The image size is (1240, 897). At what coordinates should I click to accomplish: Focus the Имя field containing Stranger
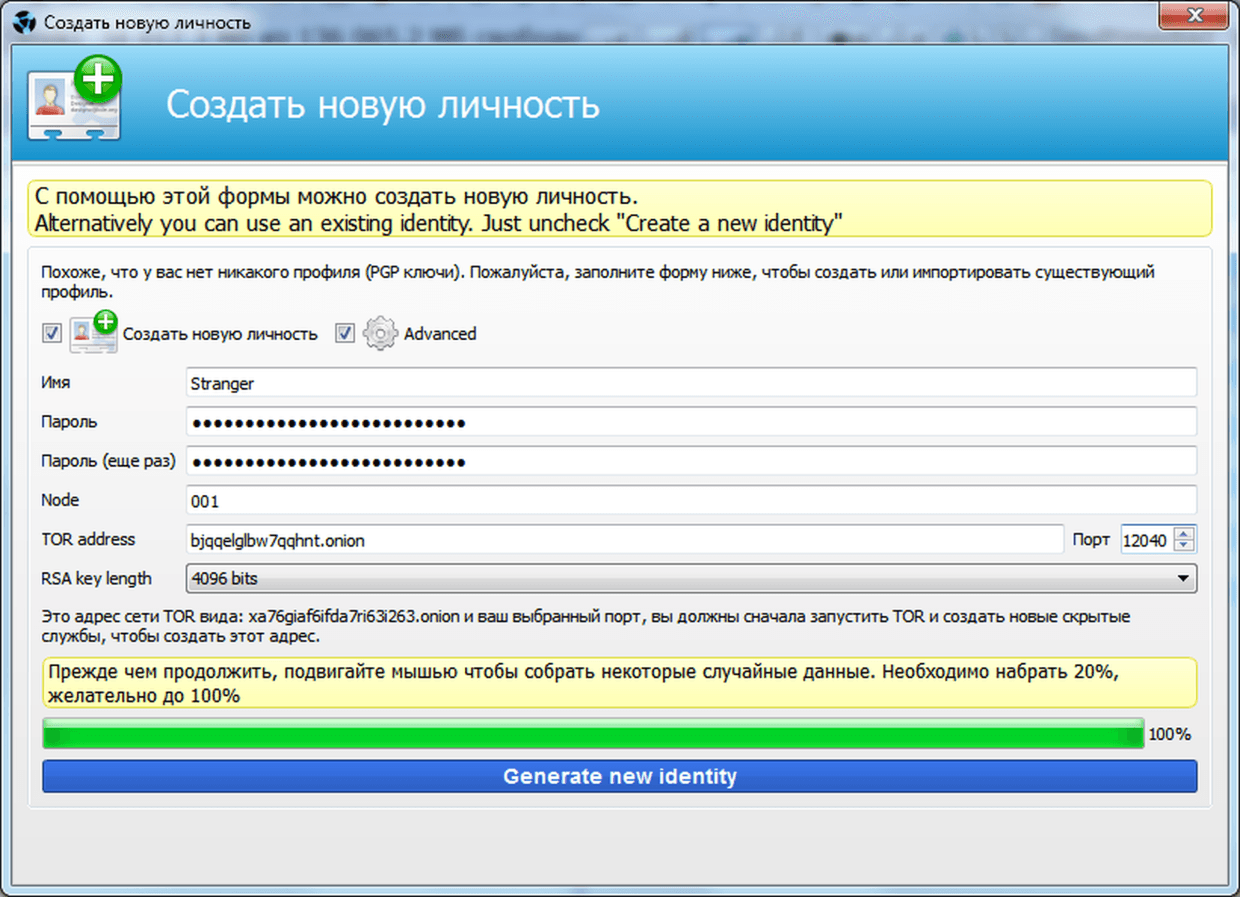[690, 382]
